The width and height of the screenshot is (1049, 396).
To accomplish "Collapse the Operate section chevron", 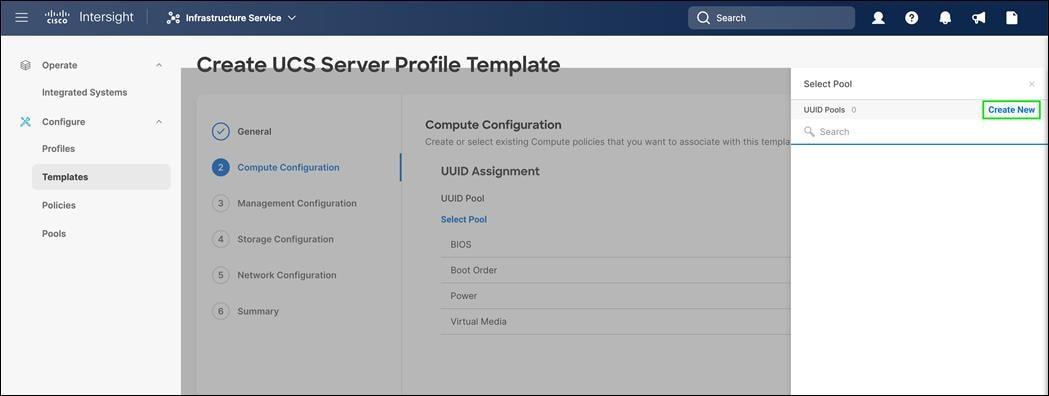I will point(159,65).
